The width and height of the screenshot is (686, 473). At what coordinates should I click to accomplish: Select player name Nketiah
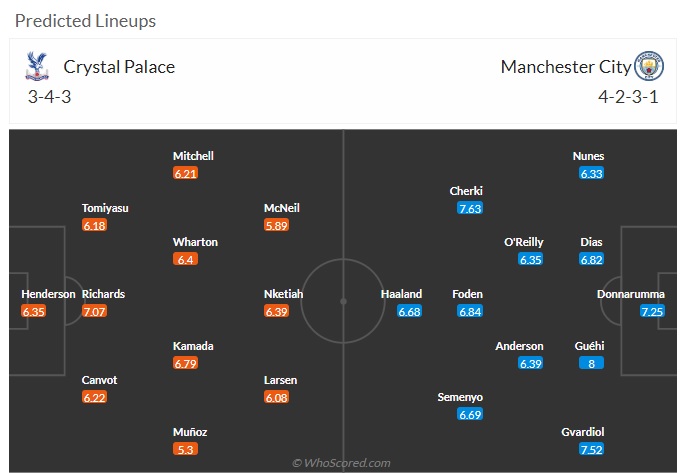tap(284, 294)
